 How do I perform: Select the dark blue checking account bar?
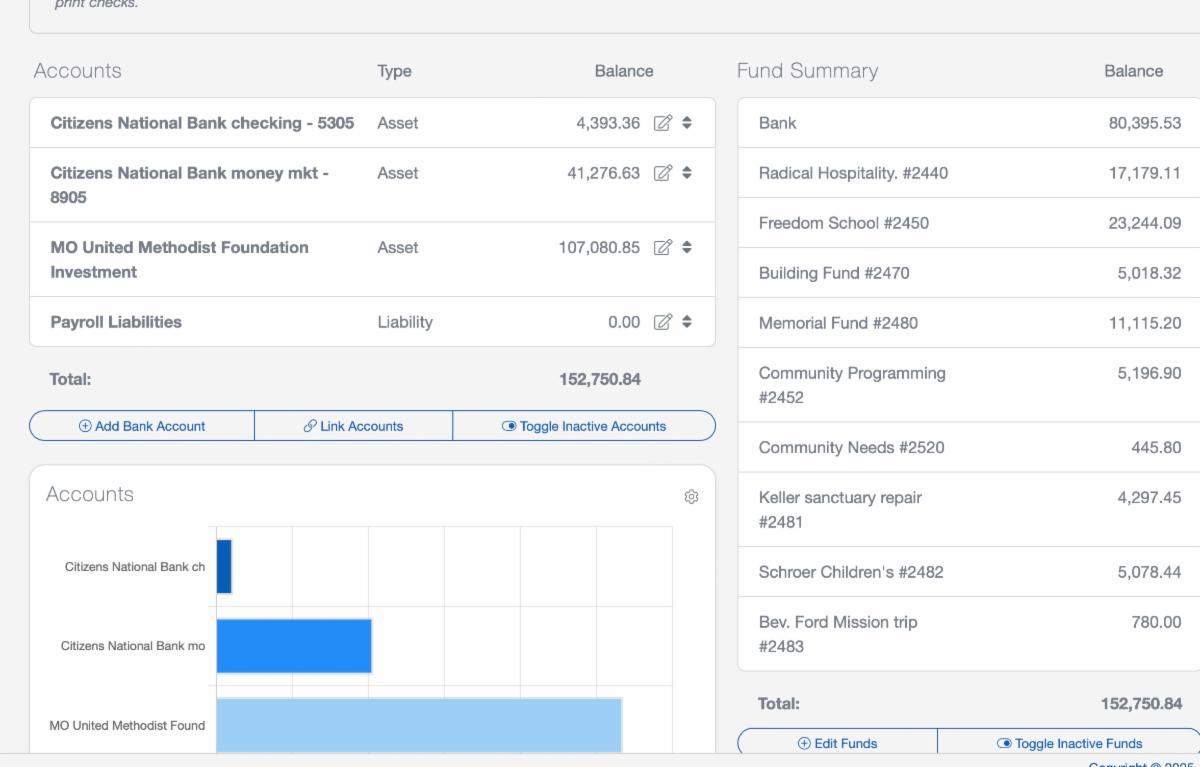tap(224, 566)
